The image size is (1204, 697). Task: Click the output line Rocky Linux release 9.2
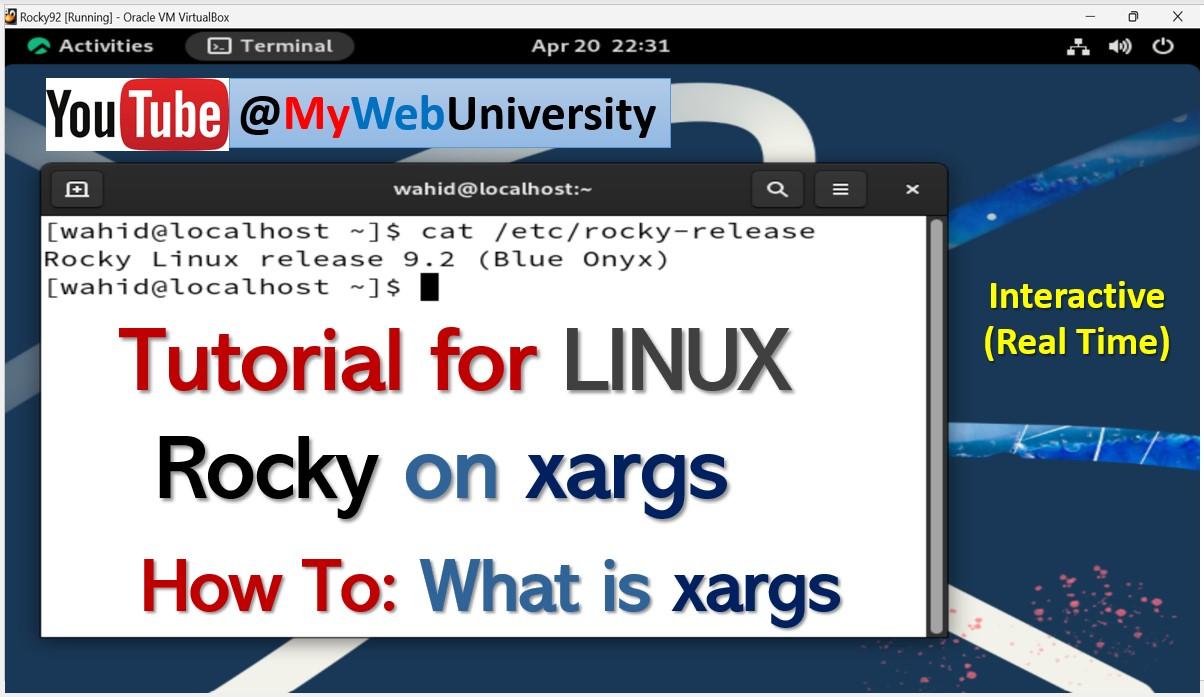[x=356, y=259]
